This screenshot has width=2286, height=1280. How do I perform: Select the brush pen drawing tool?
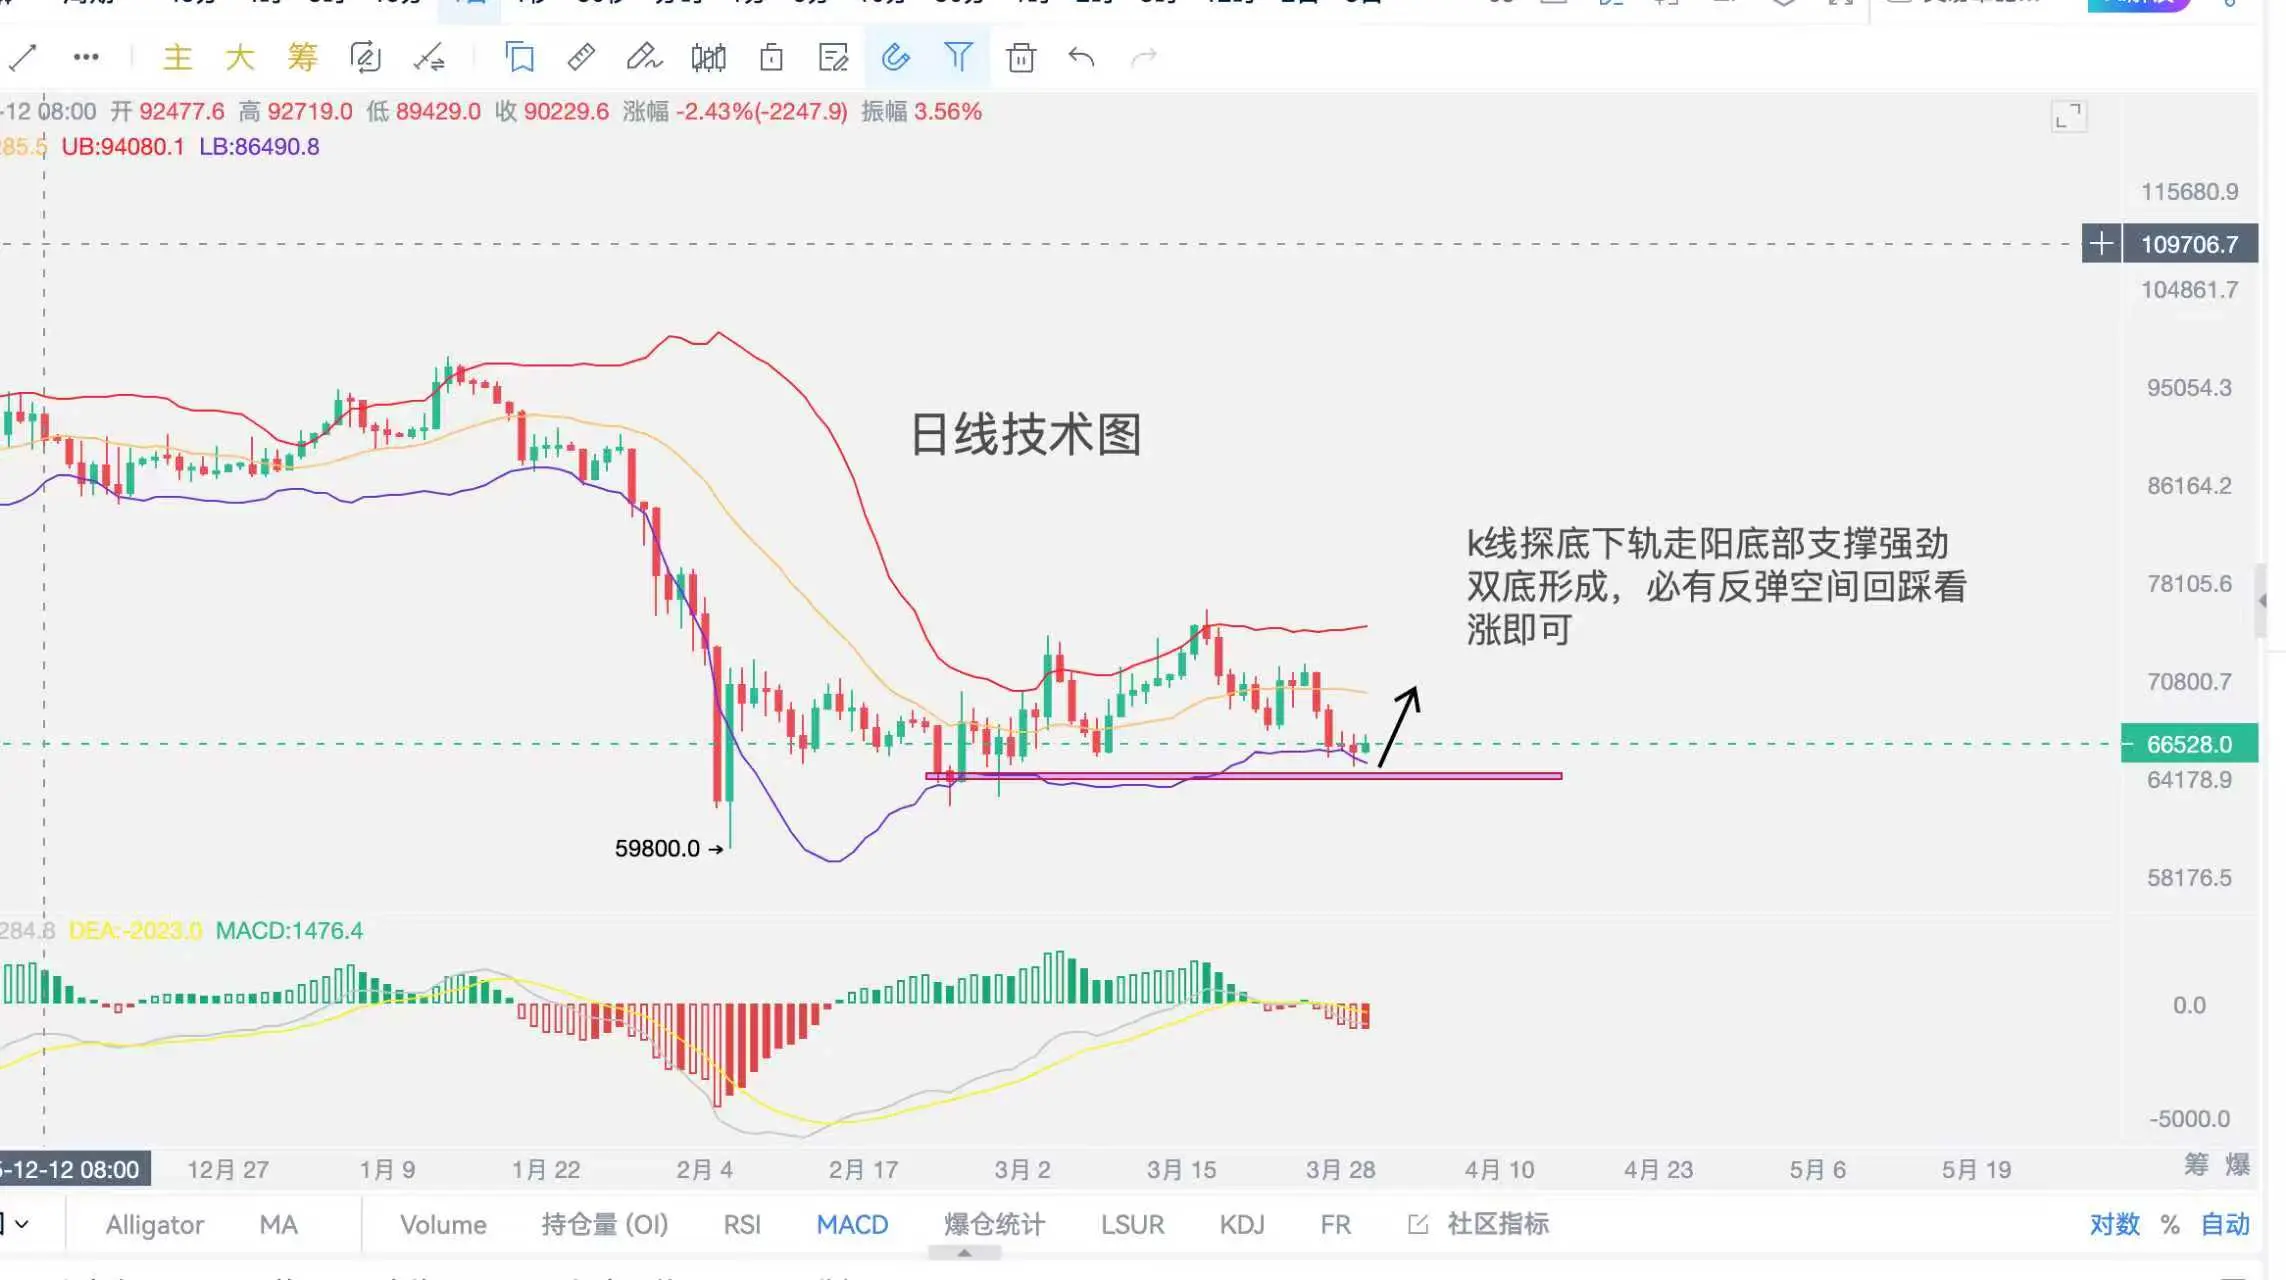pos(643,57)
